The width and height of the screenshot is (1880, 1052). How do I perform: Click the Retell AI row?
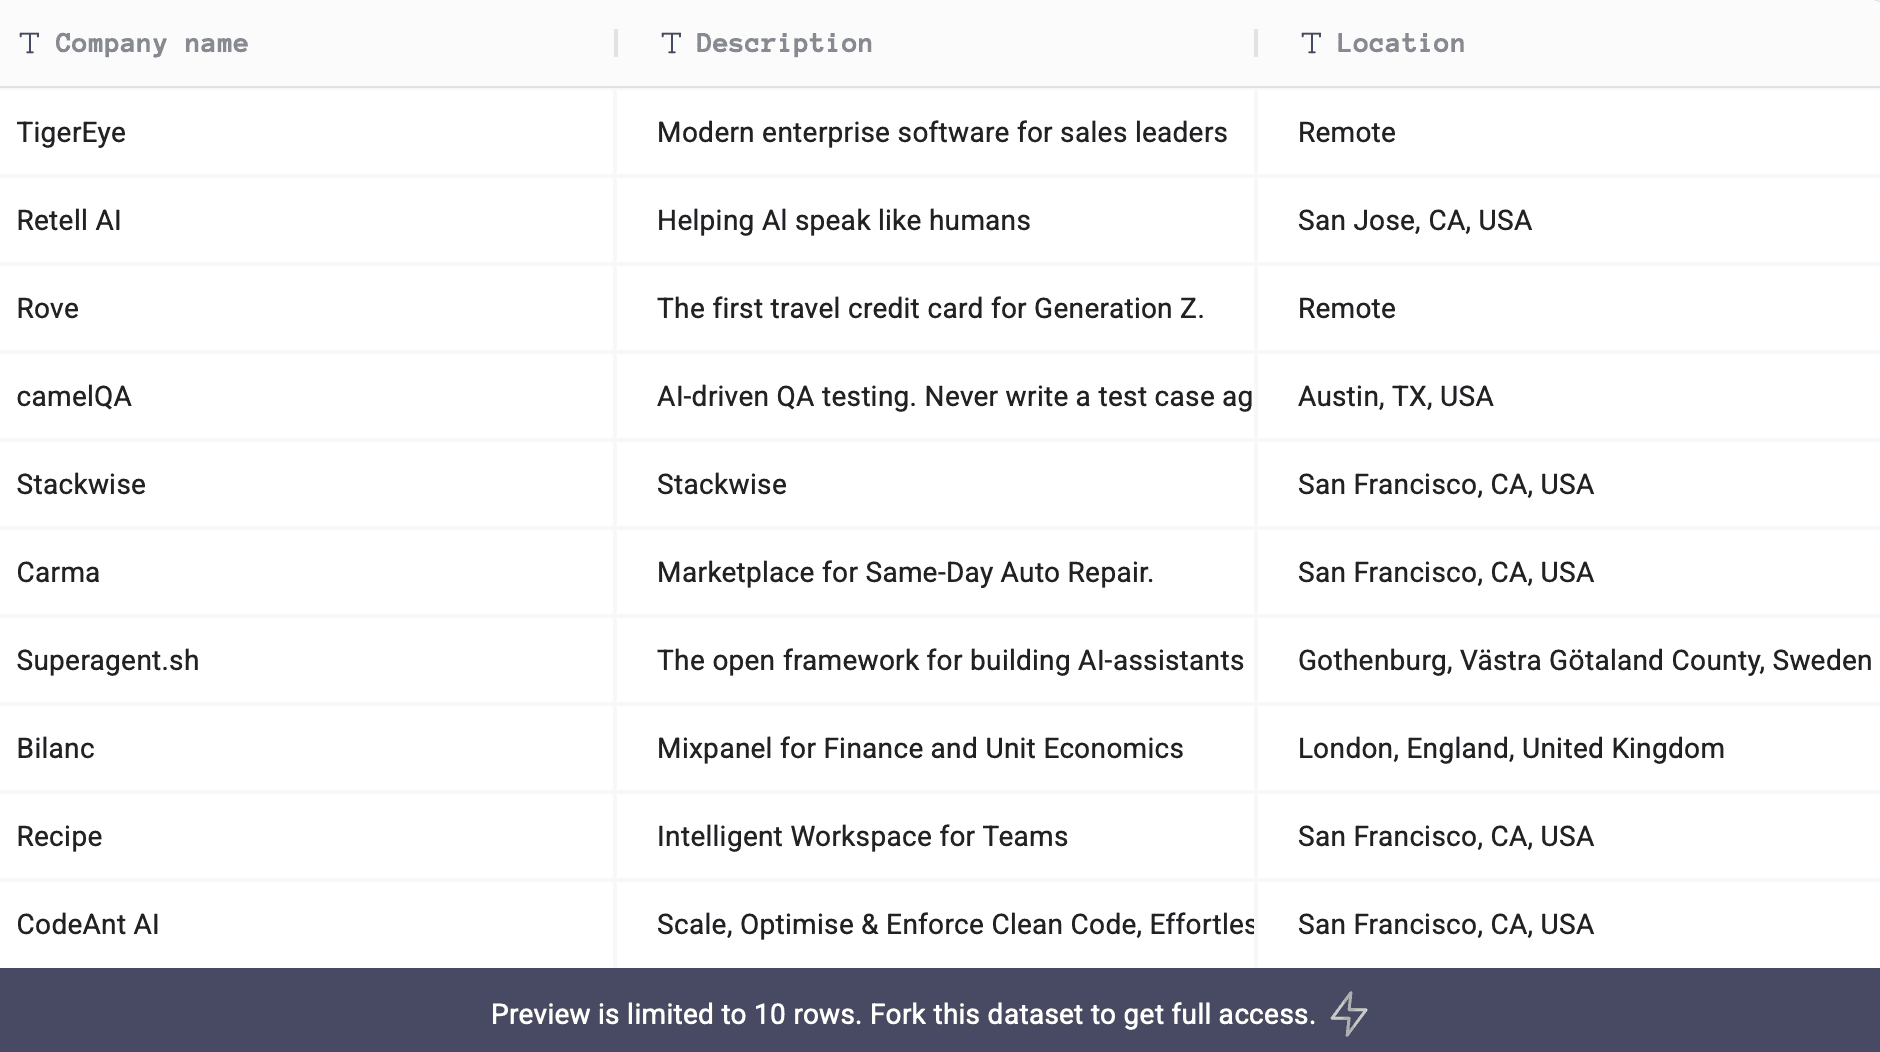point(68,220)
